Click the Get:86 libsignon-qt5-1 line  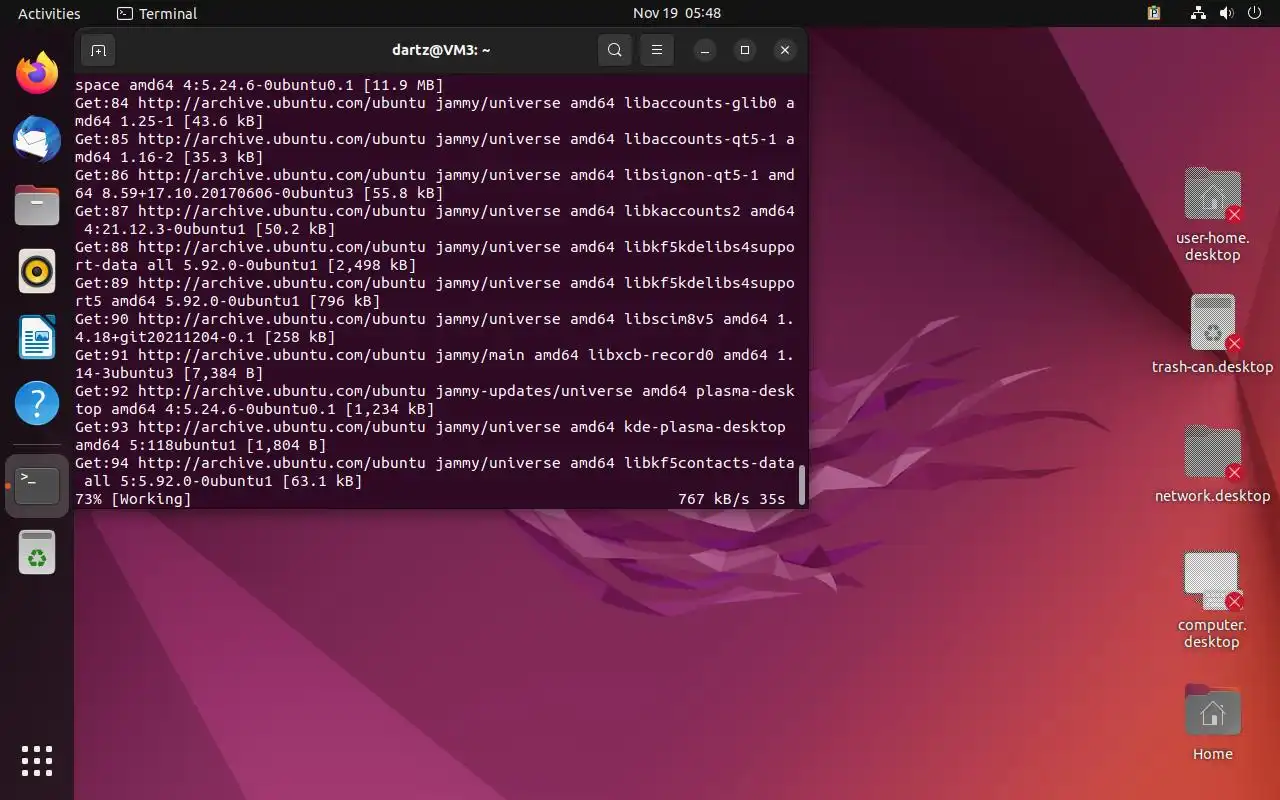(435, 184)
